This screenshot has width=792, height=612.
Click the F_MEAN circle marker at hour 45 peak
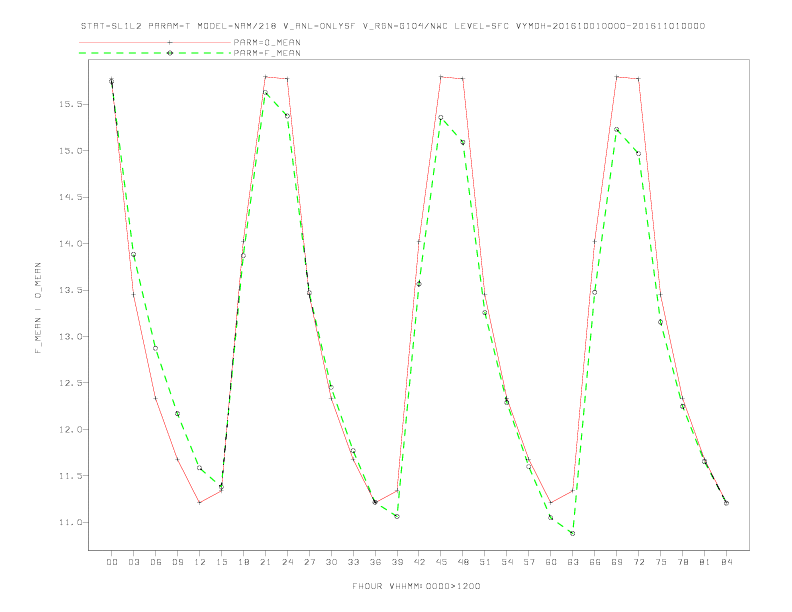coord(440,118)
